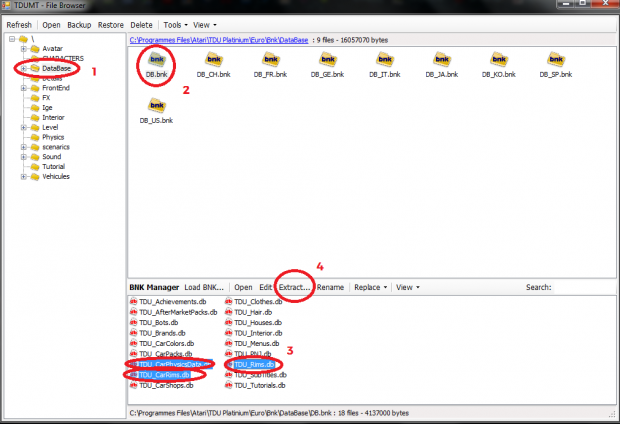Open the top toolbar View menu

click(205, 23)
